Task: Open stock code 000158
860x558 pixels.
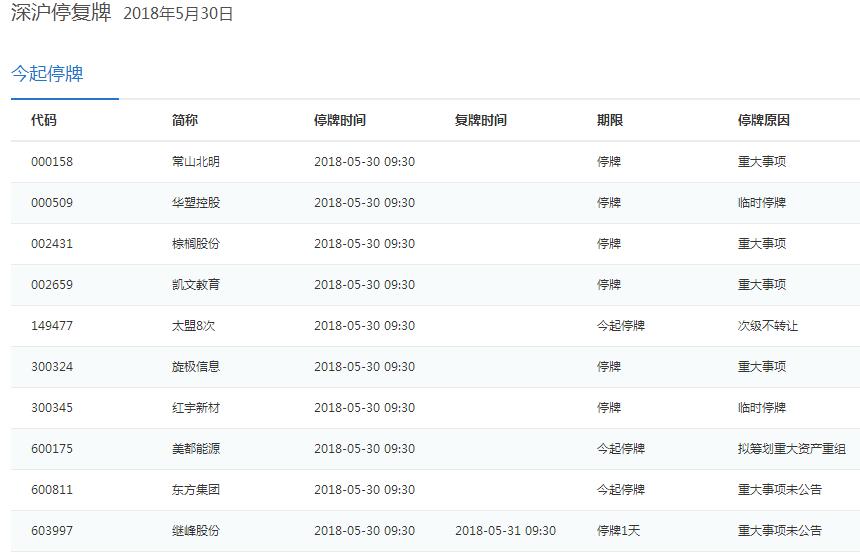Action: tap(52, 162)
